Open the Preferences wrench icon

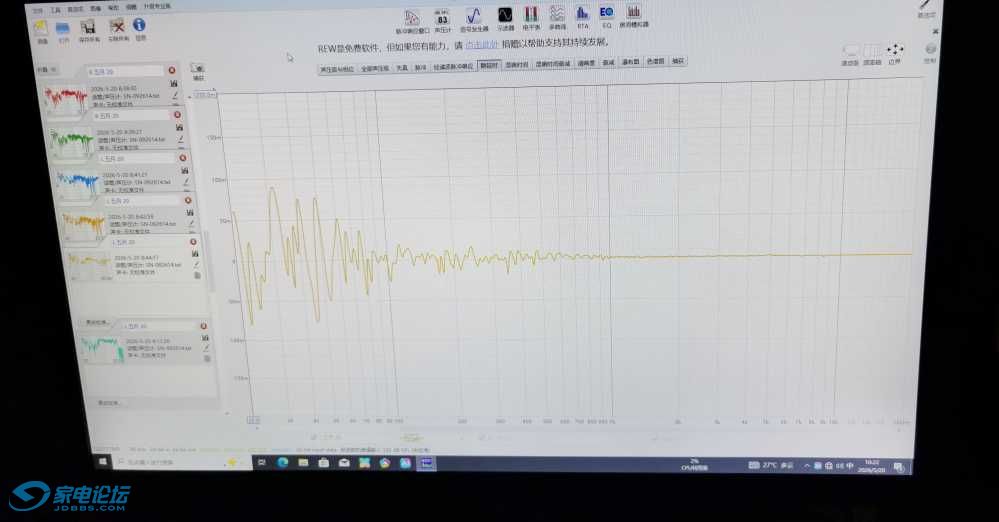[x=926, y=8]
